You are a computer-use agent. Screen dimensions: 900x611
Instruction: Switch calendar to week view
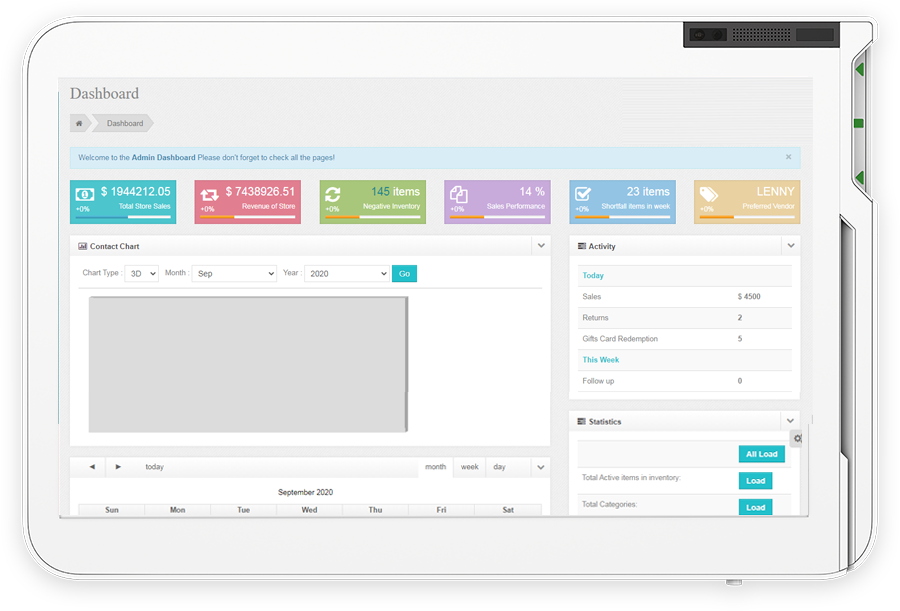point(469,467)
